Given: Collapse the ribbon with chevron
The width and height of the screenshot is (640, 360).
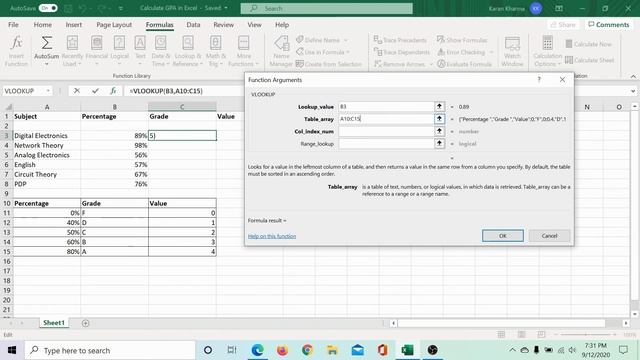Looking at the screenshot, I should tap(633, 76).
